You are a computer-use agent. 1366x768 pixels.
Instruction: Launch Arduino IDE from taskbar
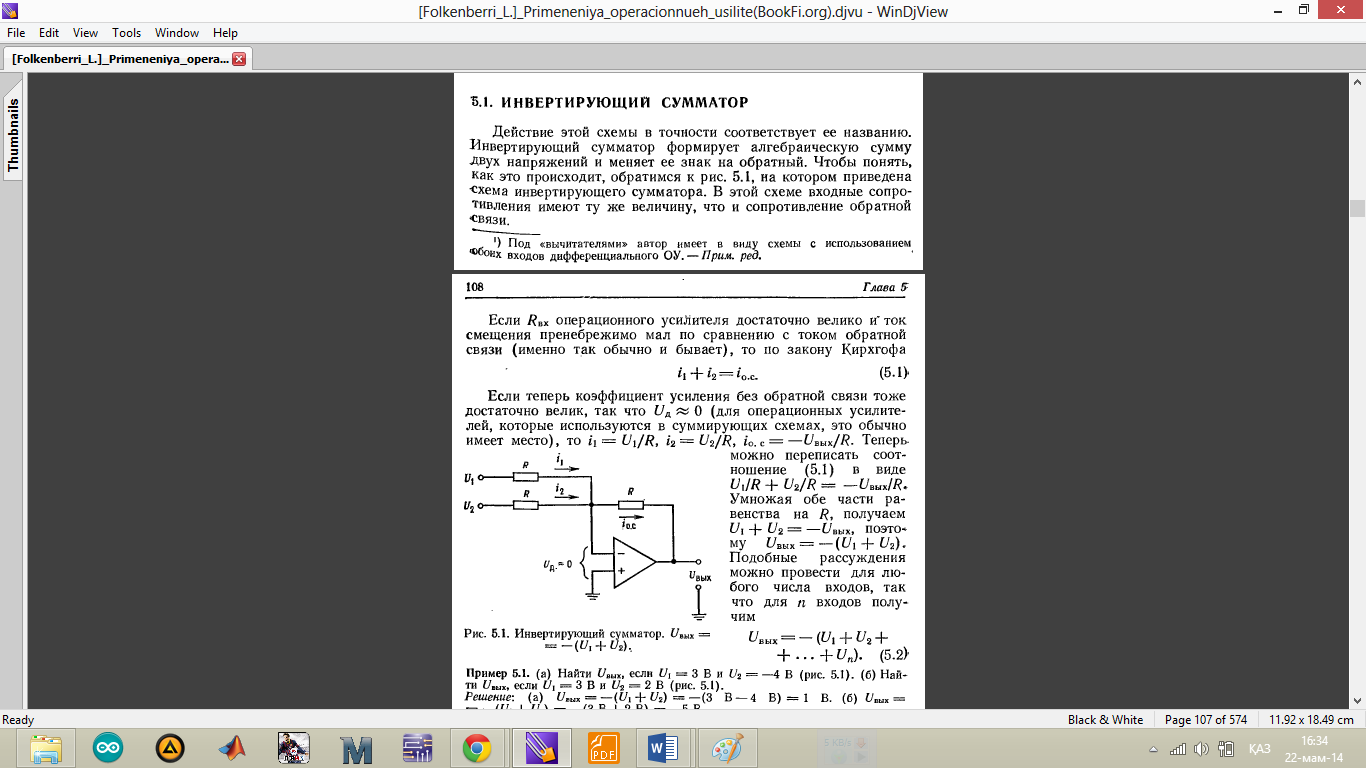pos(108,748)
